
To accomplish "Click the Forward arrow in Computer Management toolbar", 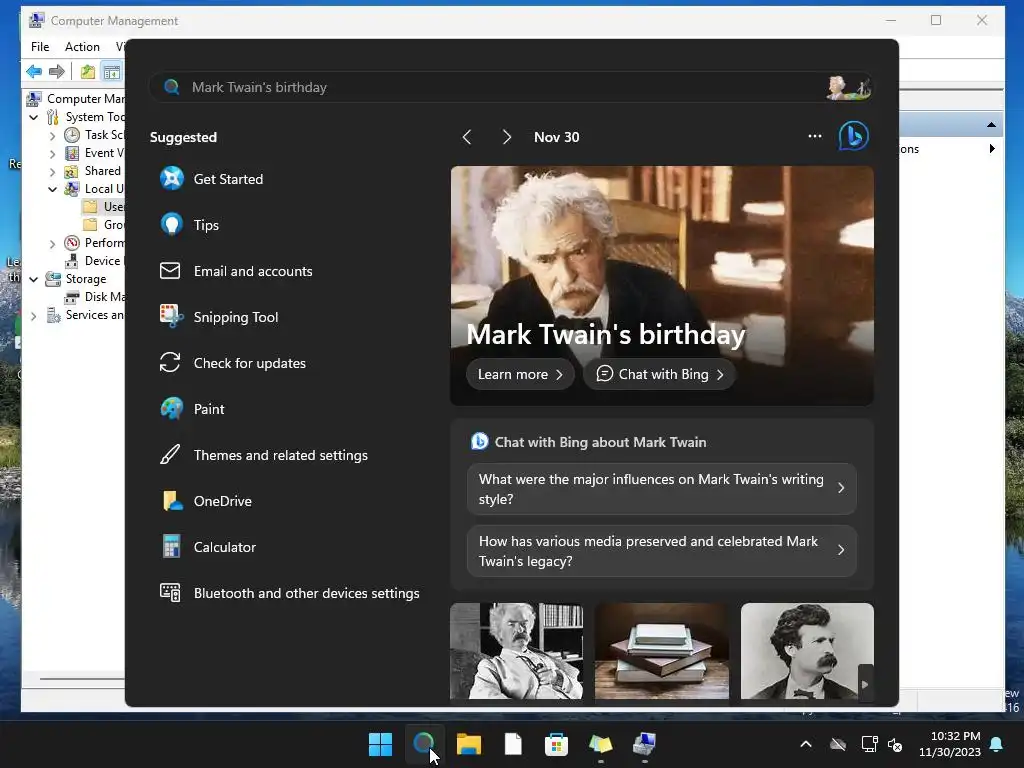I will 57,71.
